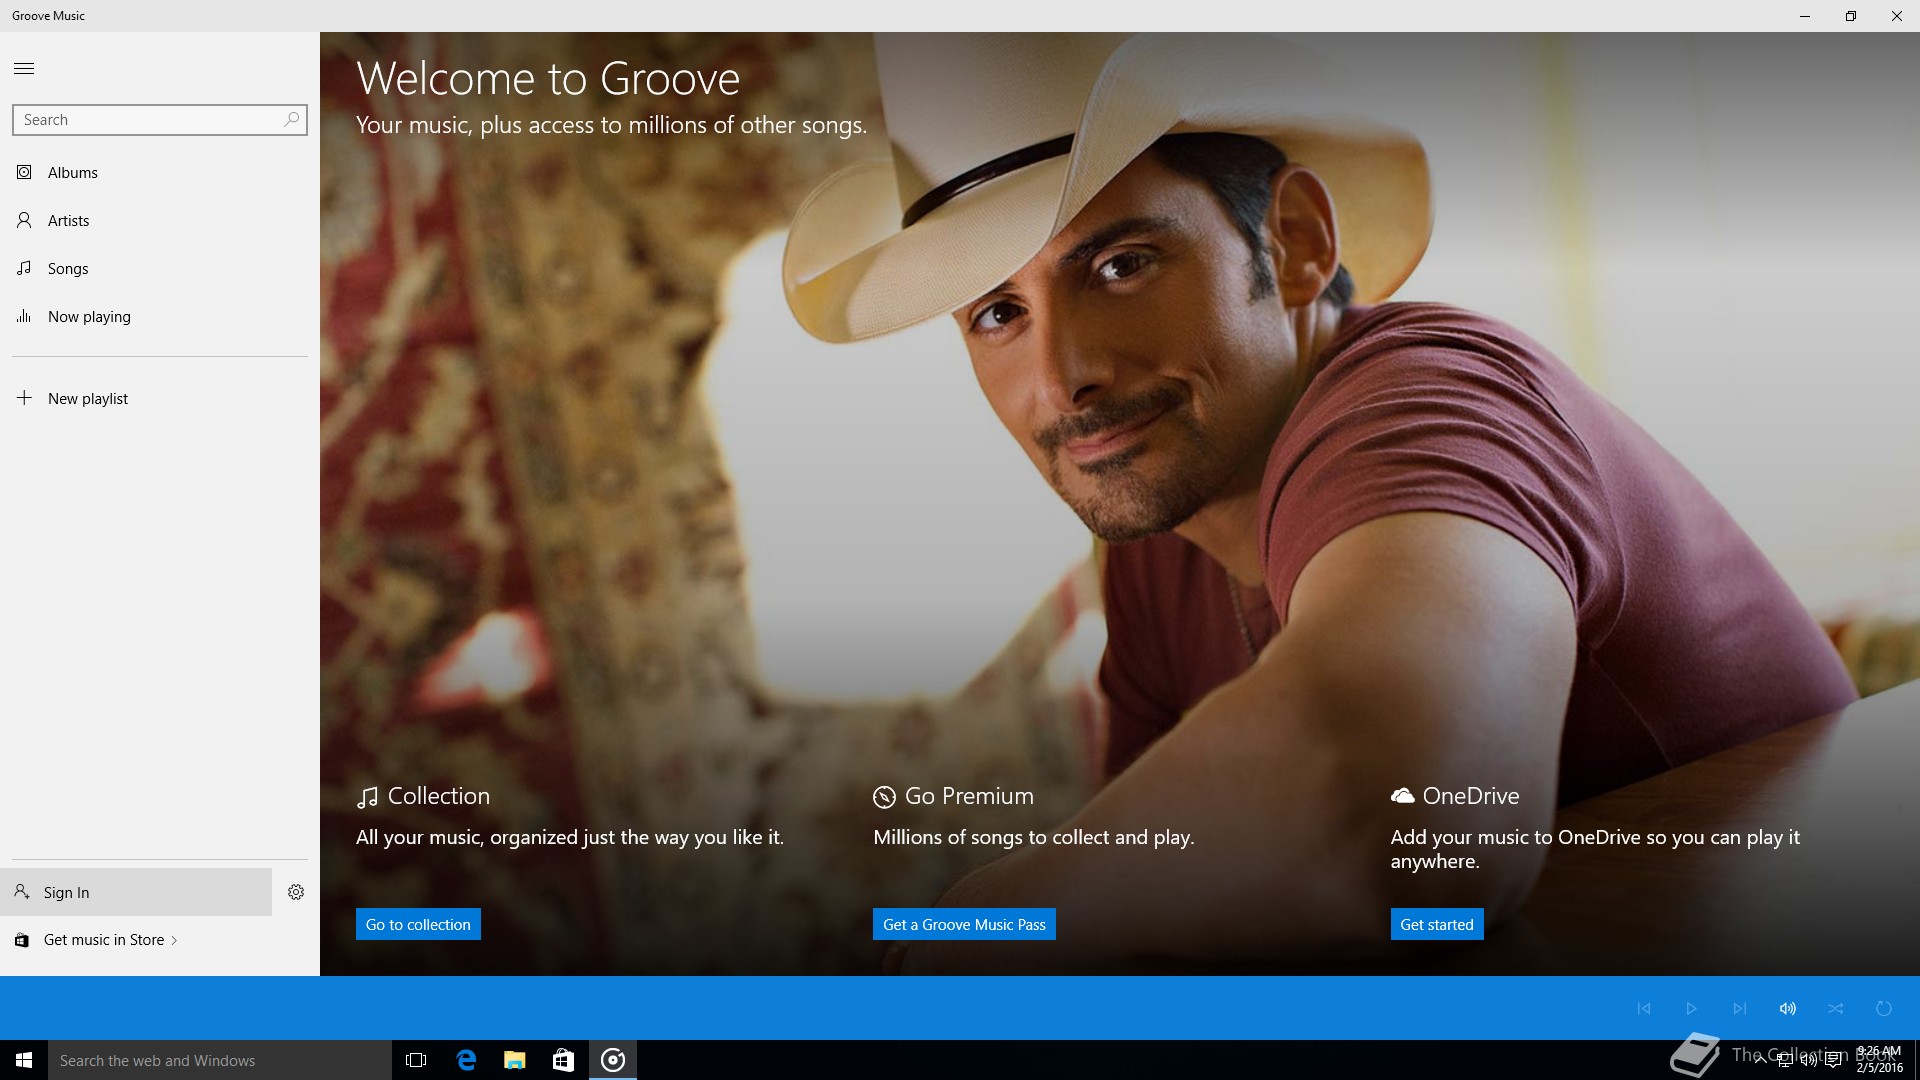This screenshot has height=1080, width=1920.
Task: Click the Collection music note icon
Action: 367,797
